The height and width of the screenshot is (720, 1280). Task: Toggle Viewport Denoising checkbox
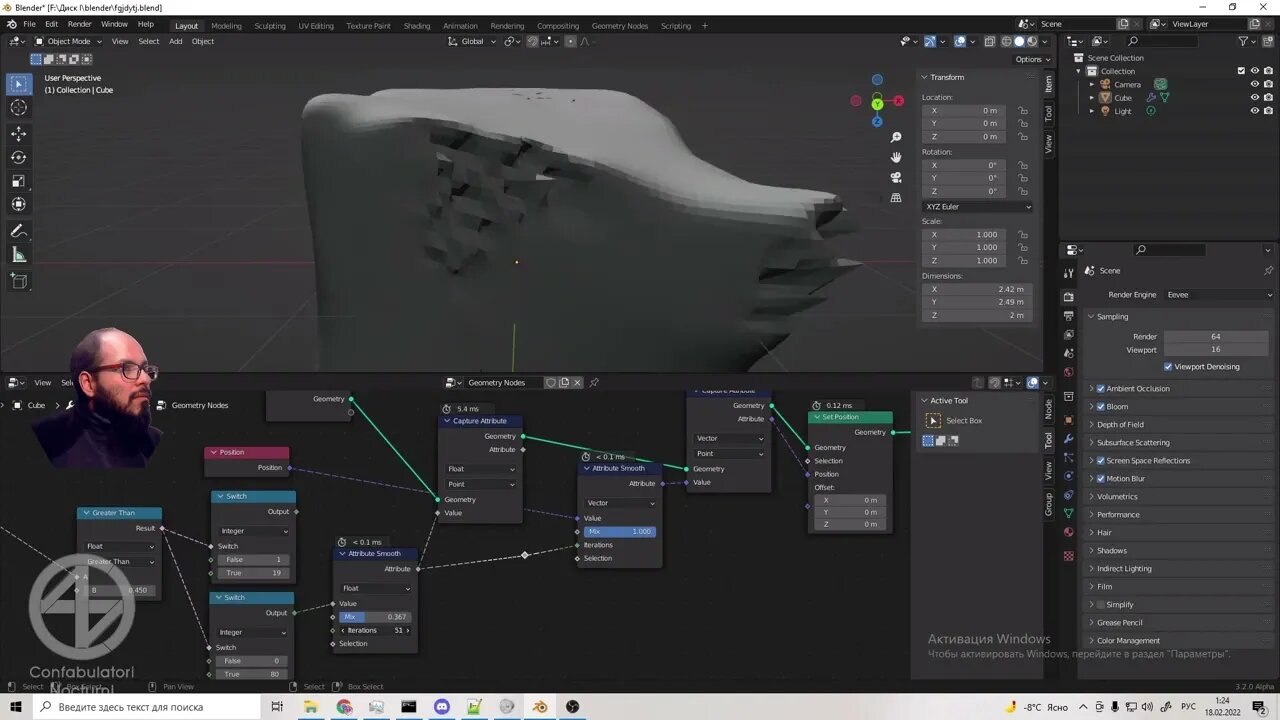tap(1168, 367)
